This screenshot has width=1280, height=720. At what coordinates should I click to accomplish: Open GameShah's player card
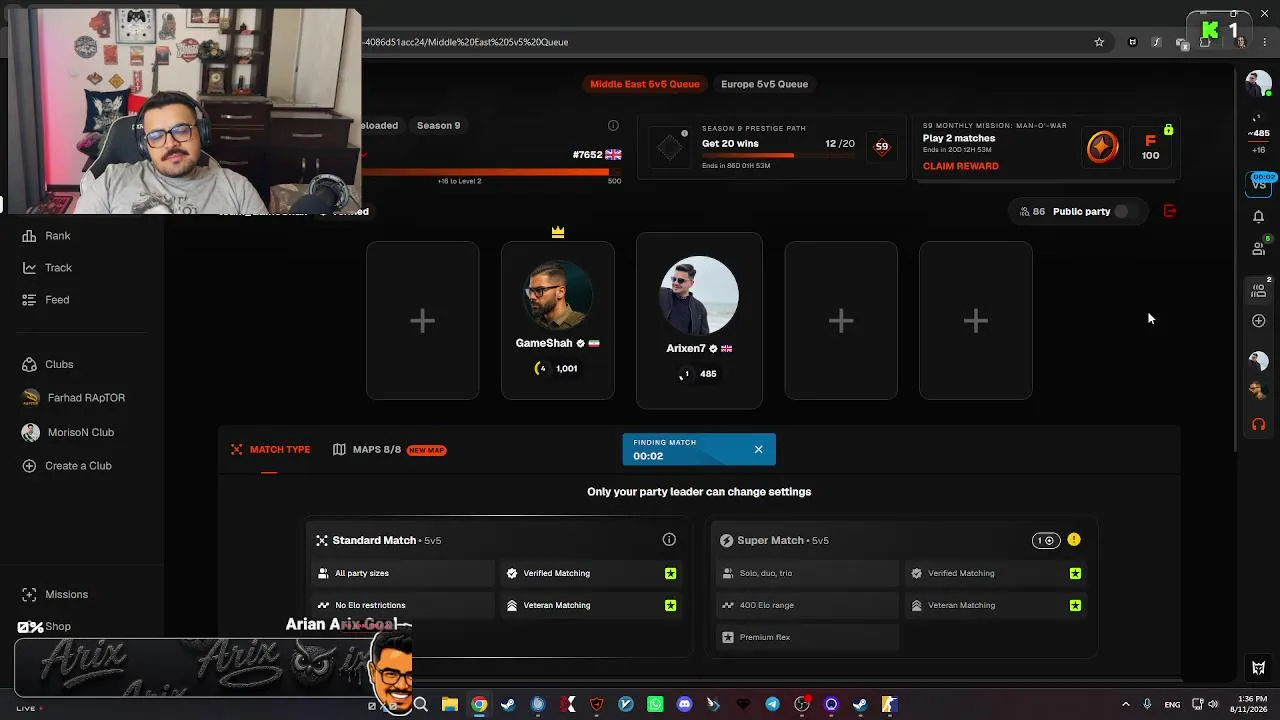(558, 320)
